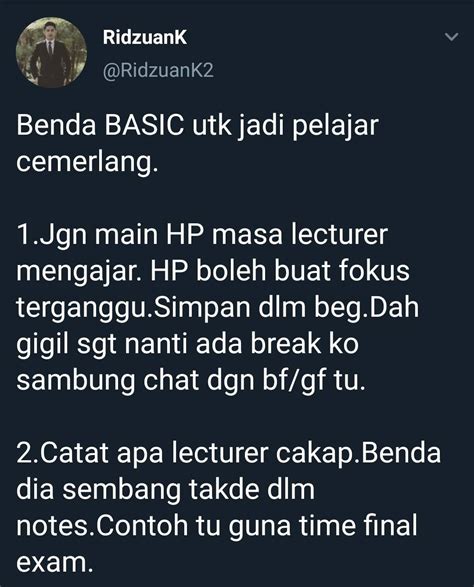Click the 'mengajar. HP boleh buat fokus' line
Screen dimensions: 474x587
pos(213,271)
